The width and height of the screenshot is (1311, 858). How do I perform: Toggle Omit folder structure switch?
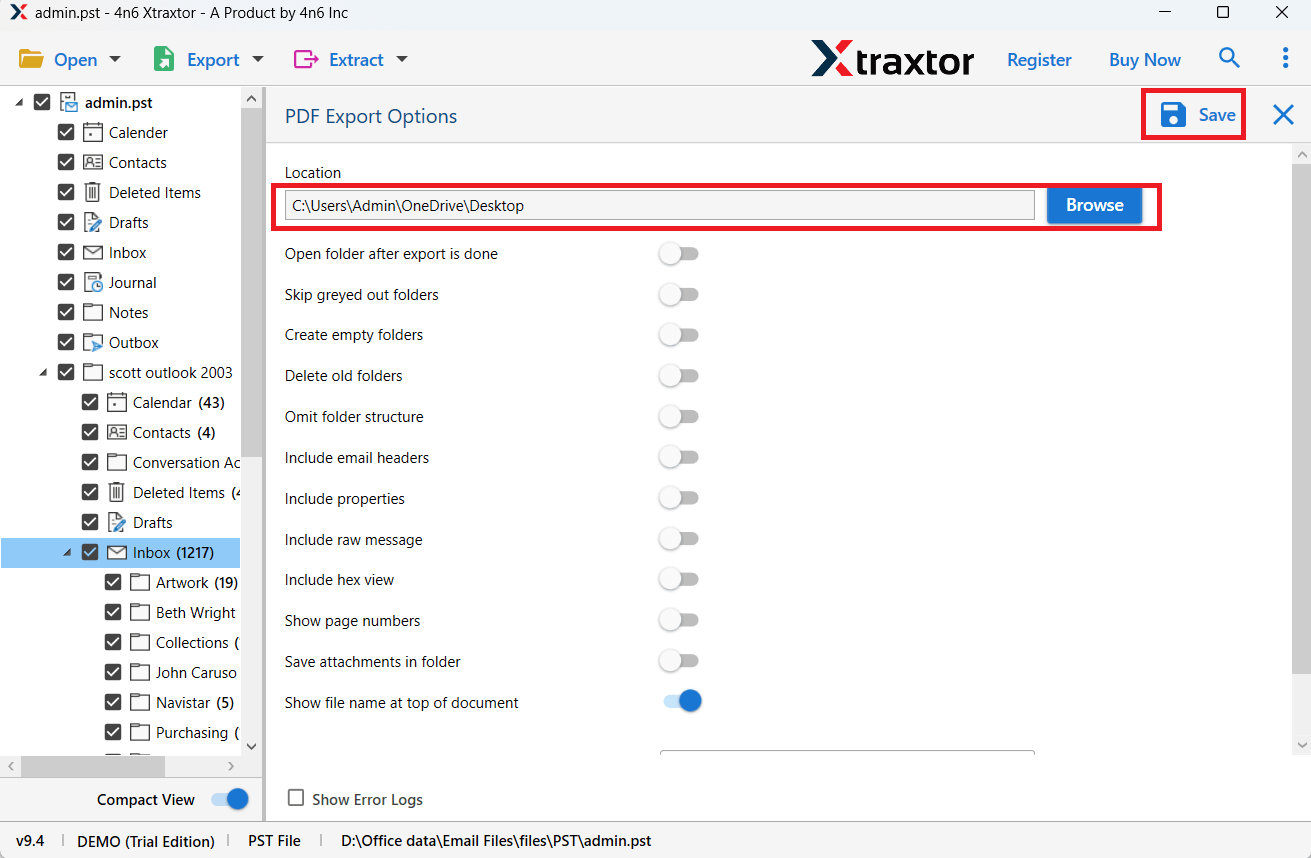pyautogui.click(x=679, y=417)
